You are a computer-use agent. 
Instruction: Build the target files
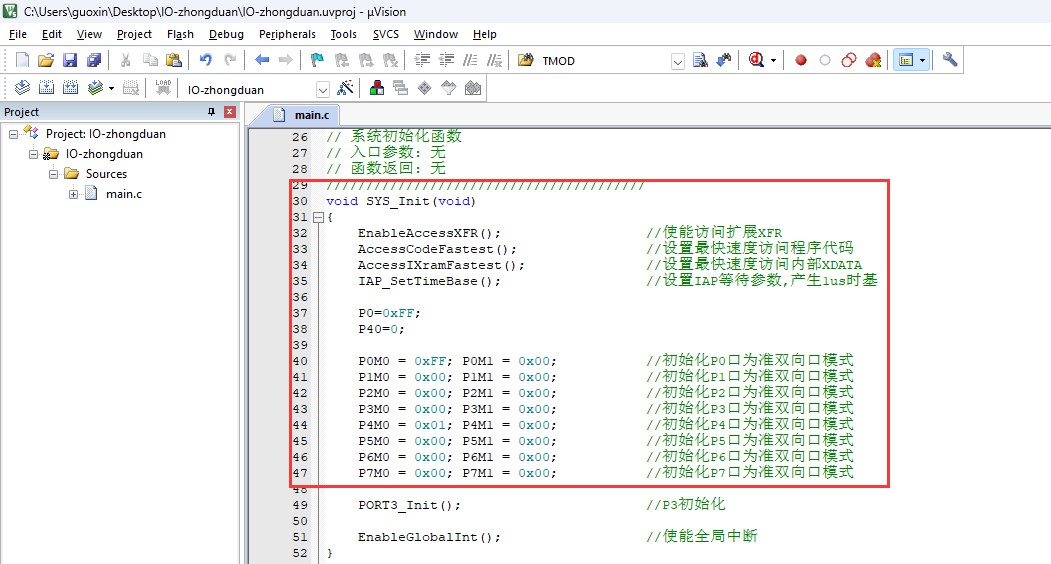click(46, 88)
